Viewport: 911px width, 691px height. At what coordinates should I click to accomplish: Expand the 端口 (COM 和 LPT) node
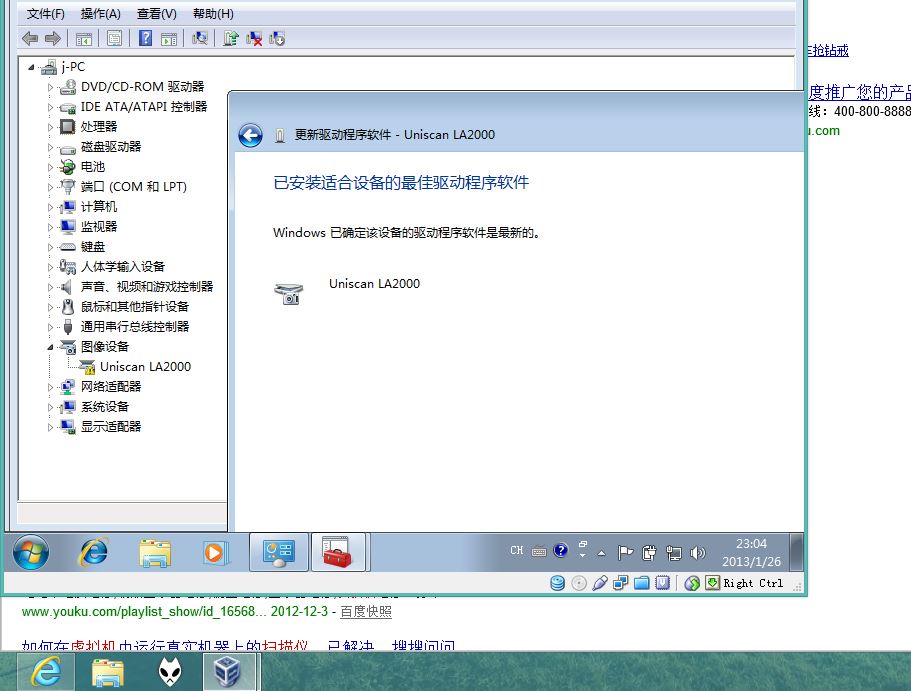51,187
